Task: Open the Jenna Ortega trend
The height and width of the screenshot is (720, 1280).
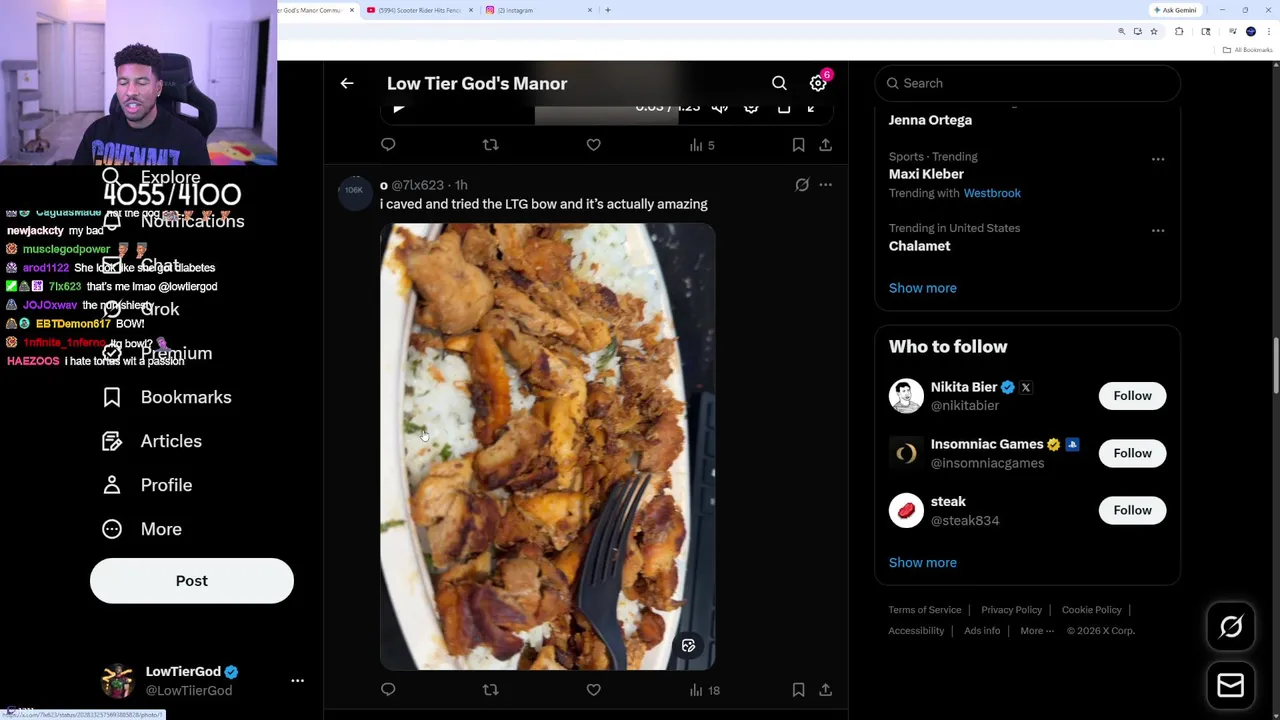Action: [x=930, y=120]
